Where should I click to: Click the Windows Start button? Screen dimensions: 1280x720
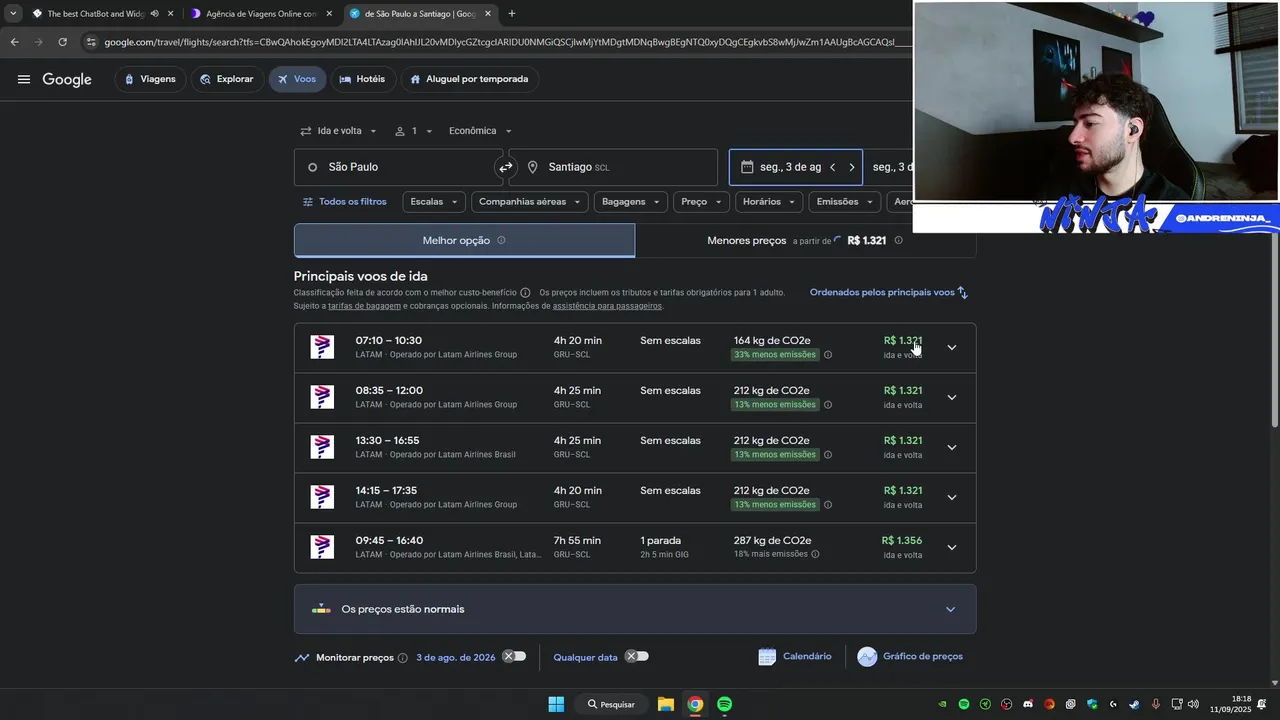click(556, 704)
